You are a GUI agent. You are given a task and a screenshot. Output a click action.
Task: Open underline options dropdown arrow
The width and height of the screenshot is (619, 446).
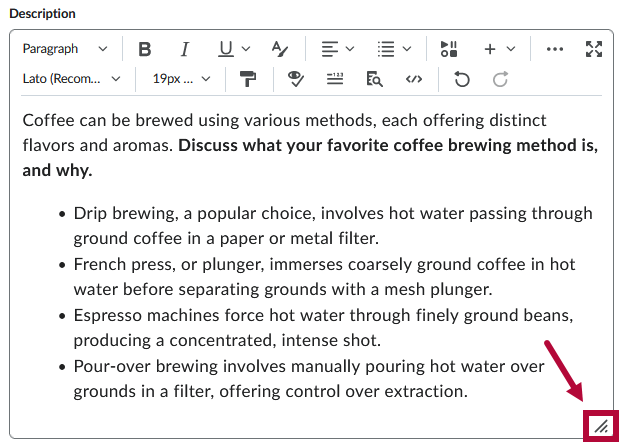click(246, 49)
